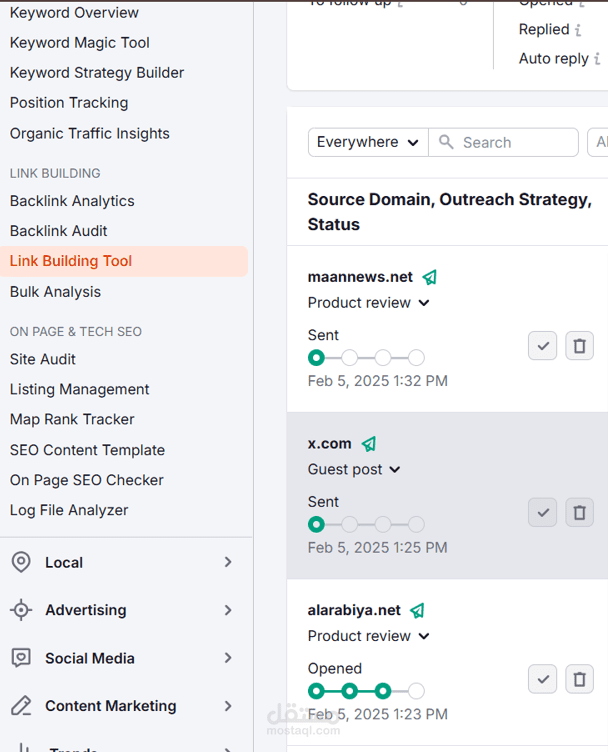Go to Keyword Strategy Builder
608x752 pixels.
coord(97,73)
